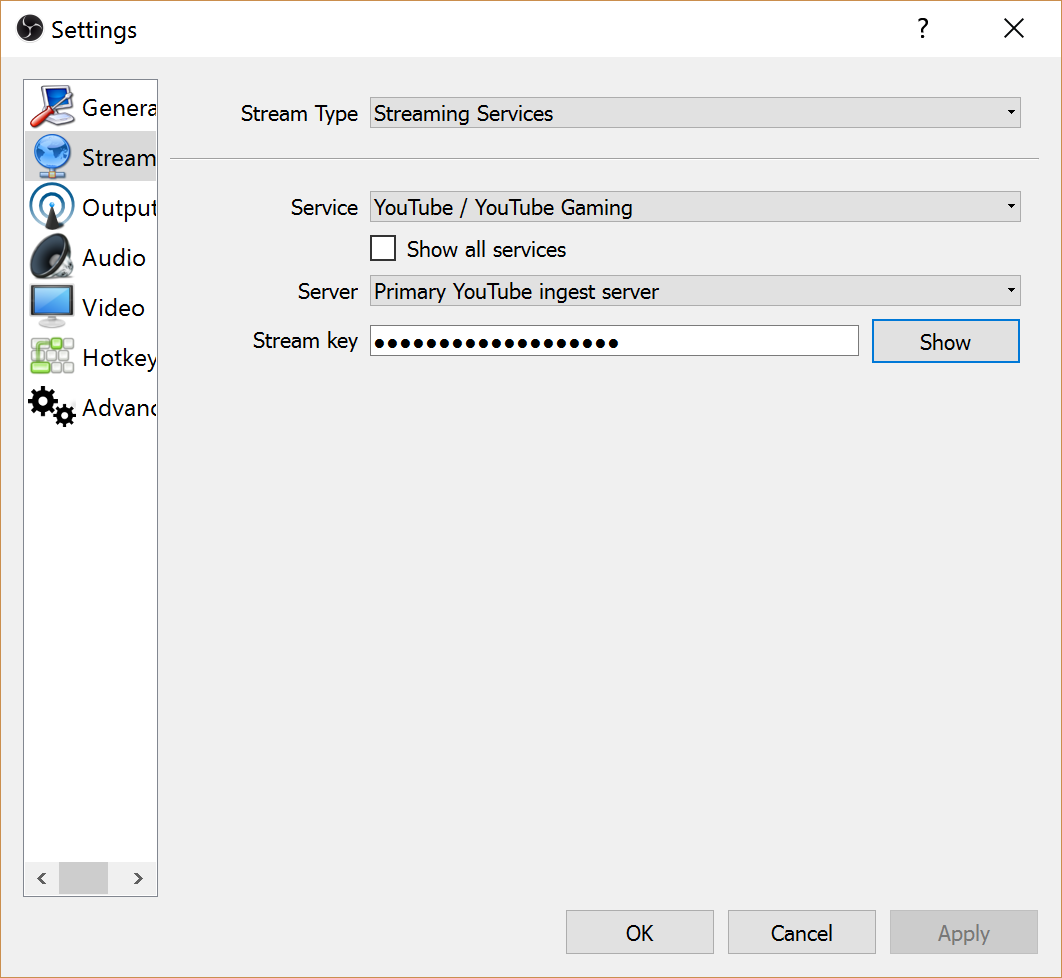This screenshot has height=978, width=1062.
Task: Select the Stream globe icon
Action: (52, 157)
